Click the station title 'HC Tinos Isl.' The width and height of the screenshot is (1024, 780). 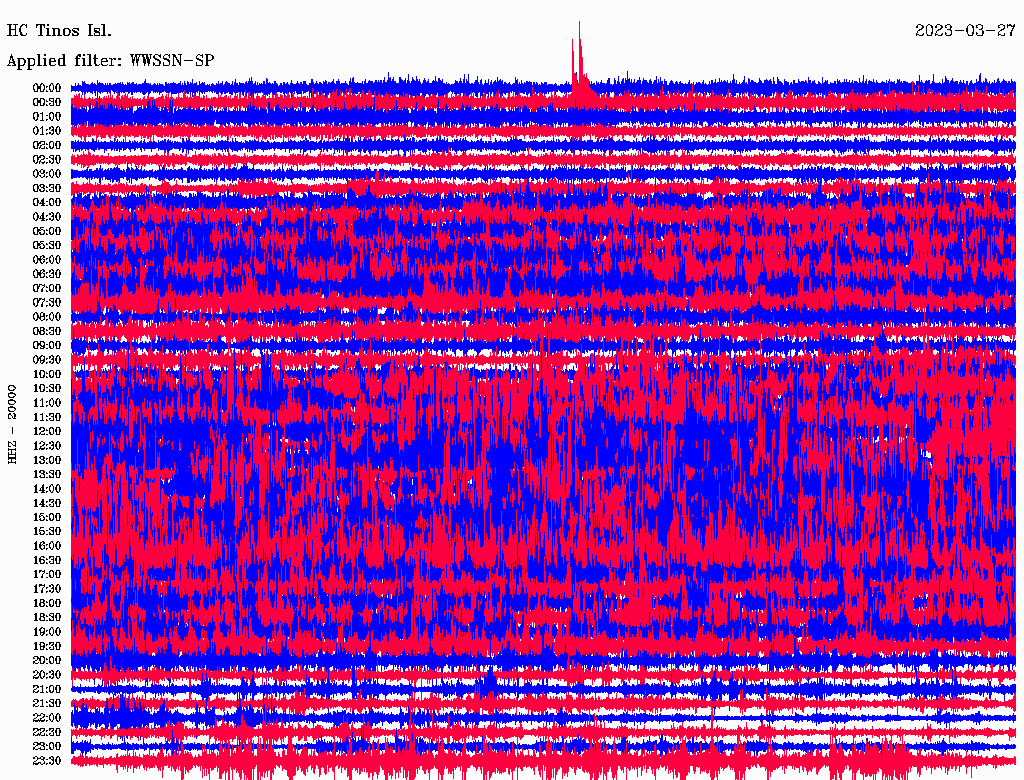point(59,31)
